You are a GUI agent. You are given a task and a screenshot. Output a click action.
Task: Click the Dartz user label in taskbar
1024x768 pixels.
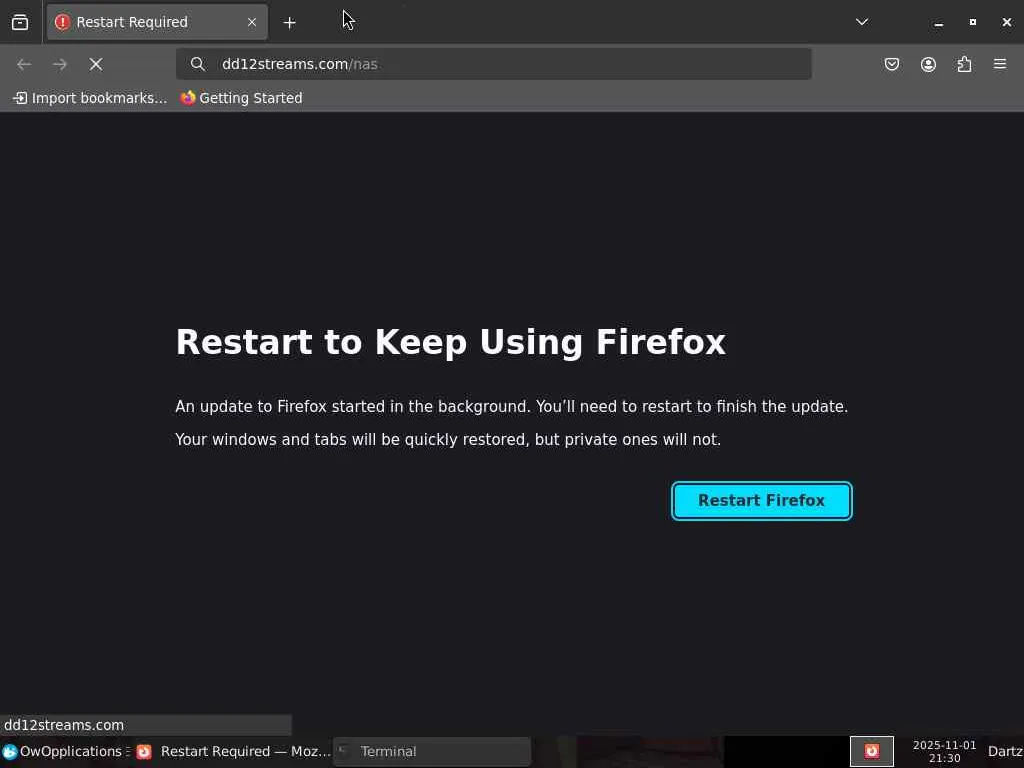point(1005,752)
